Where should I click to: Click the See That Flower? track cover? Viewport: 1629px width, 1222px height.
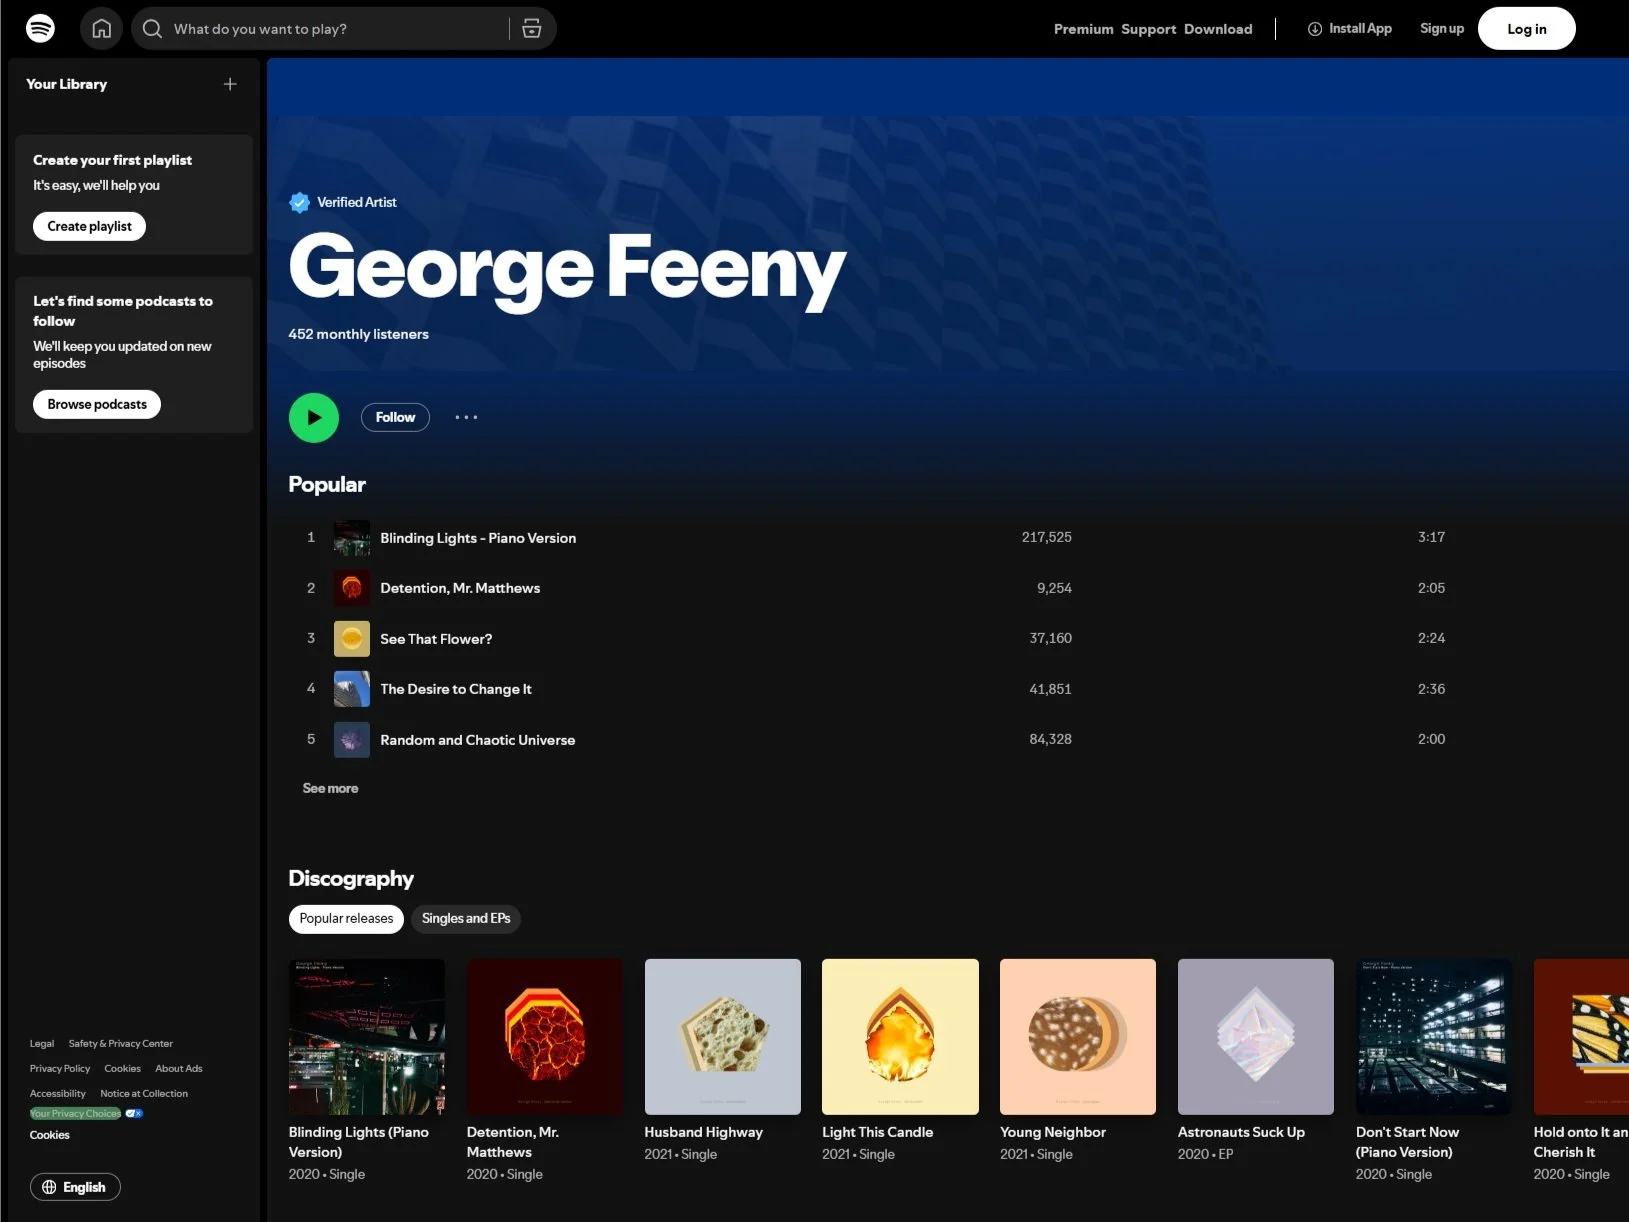point(352,639)
